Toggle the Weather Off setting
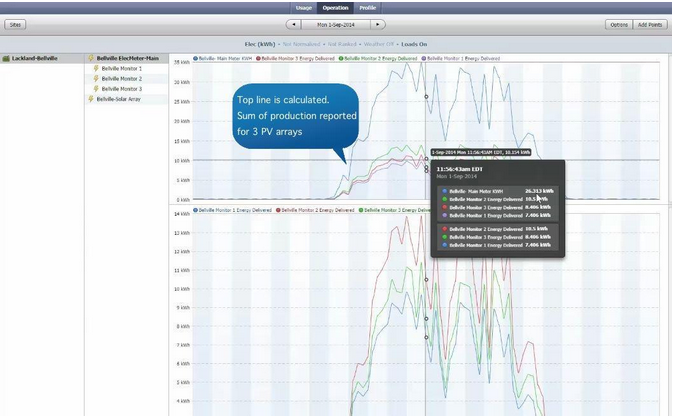This screenshot has width=673, height=417. coord(379,44)
